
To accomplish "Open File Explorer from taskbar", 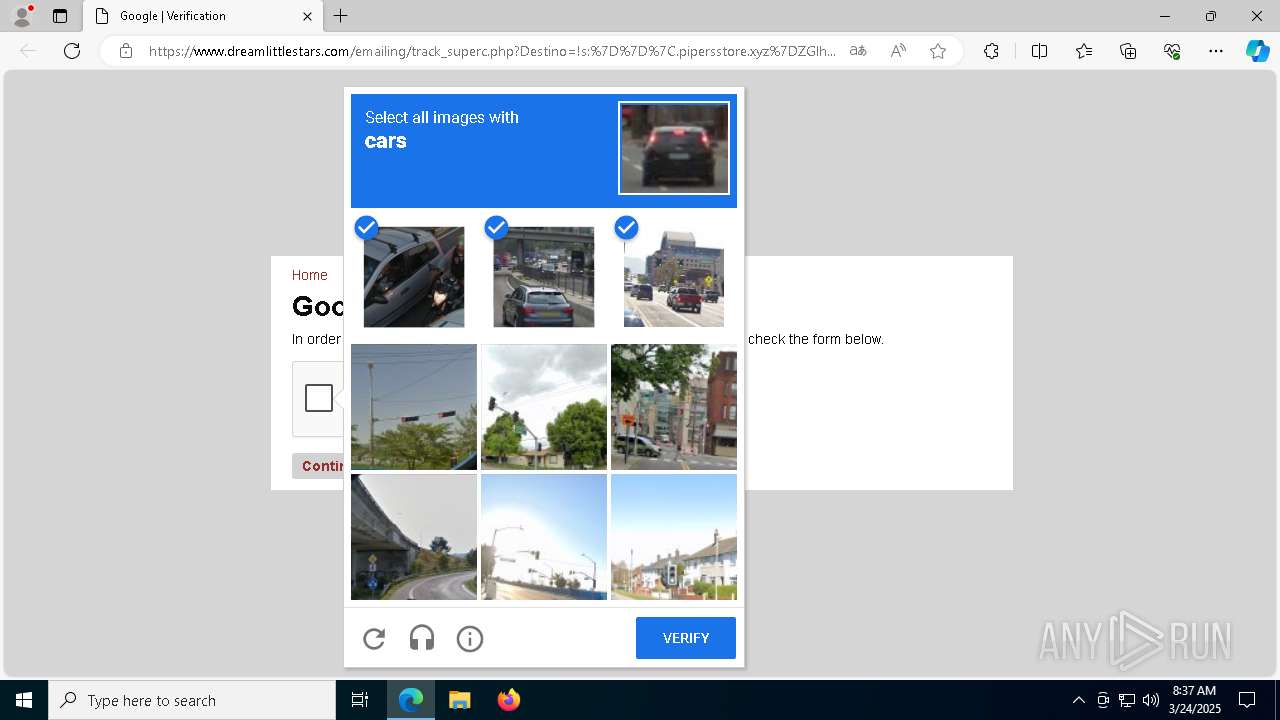I will click(459, 700).
